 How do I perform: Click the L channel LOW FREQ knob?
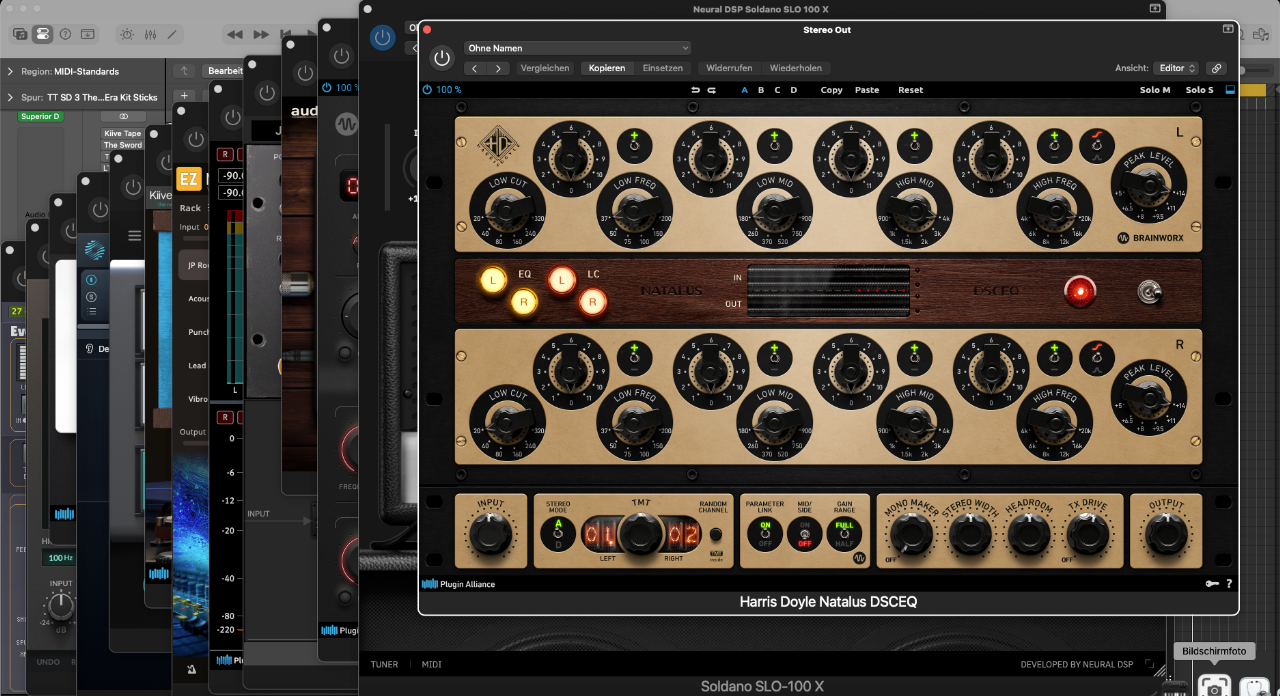click(x=635, y=210)
